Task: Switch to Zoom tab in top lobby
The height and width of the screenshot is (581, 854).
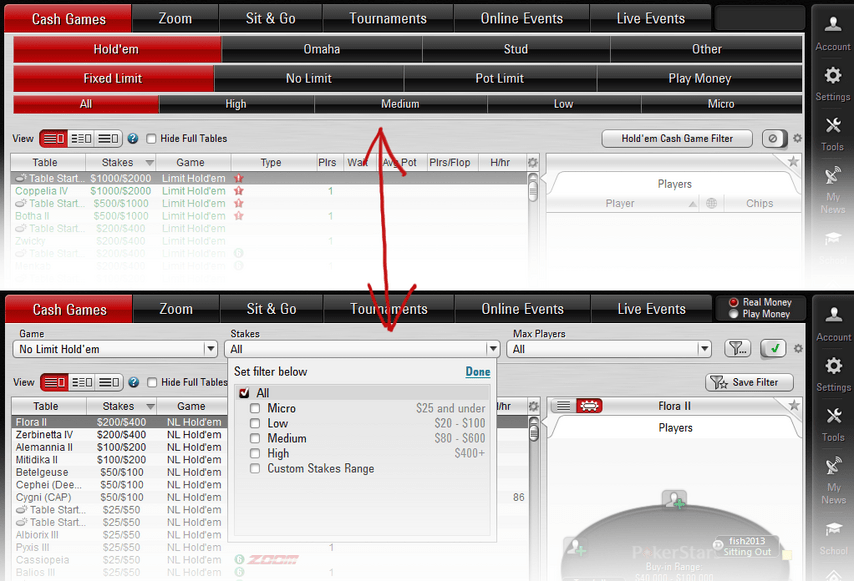Action: (x=175, y=19)
